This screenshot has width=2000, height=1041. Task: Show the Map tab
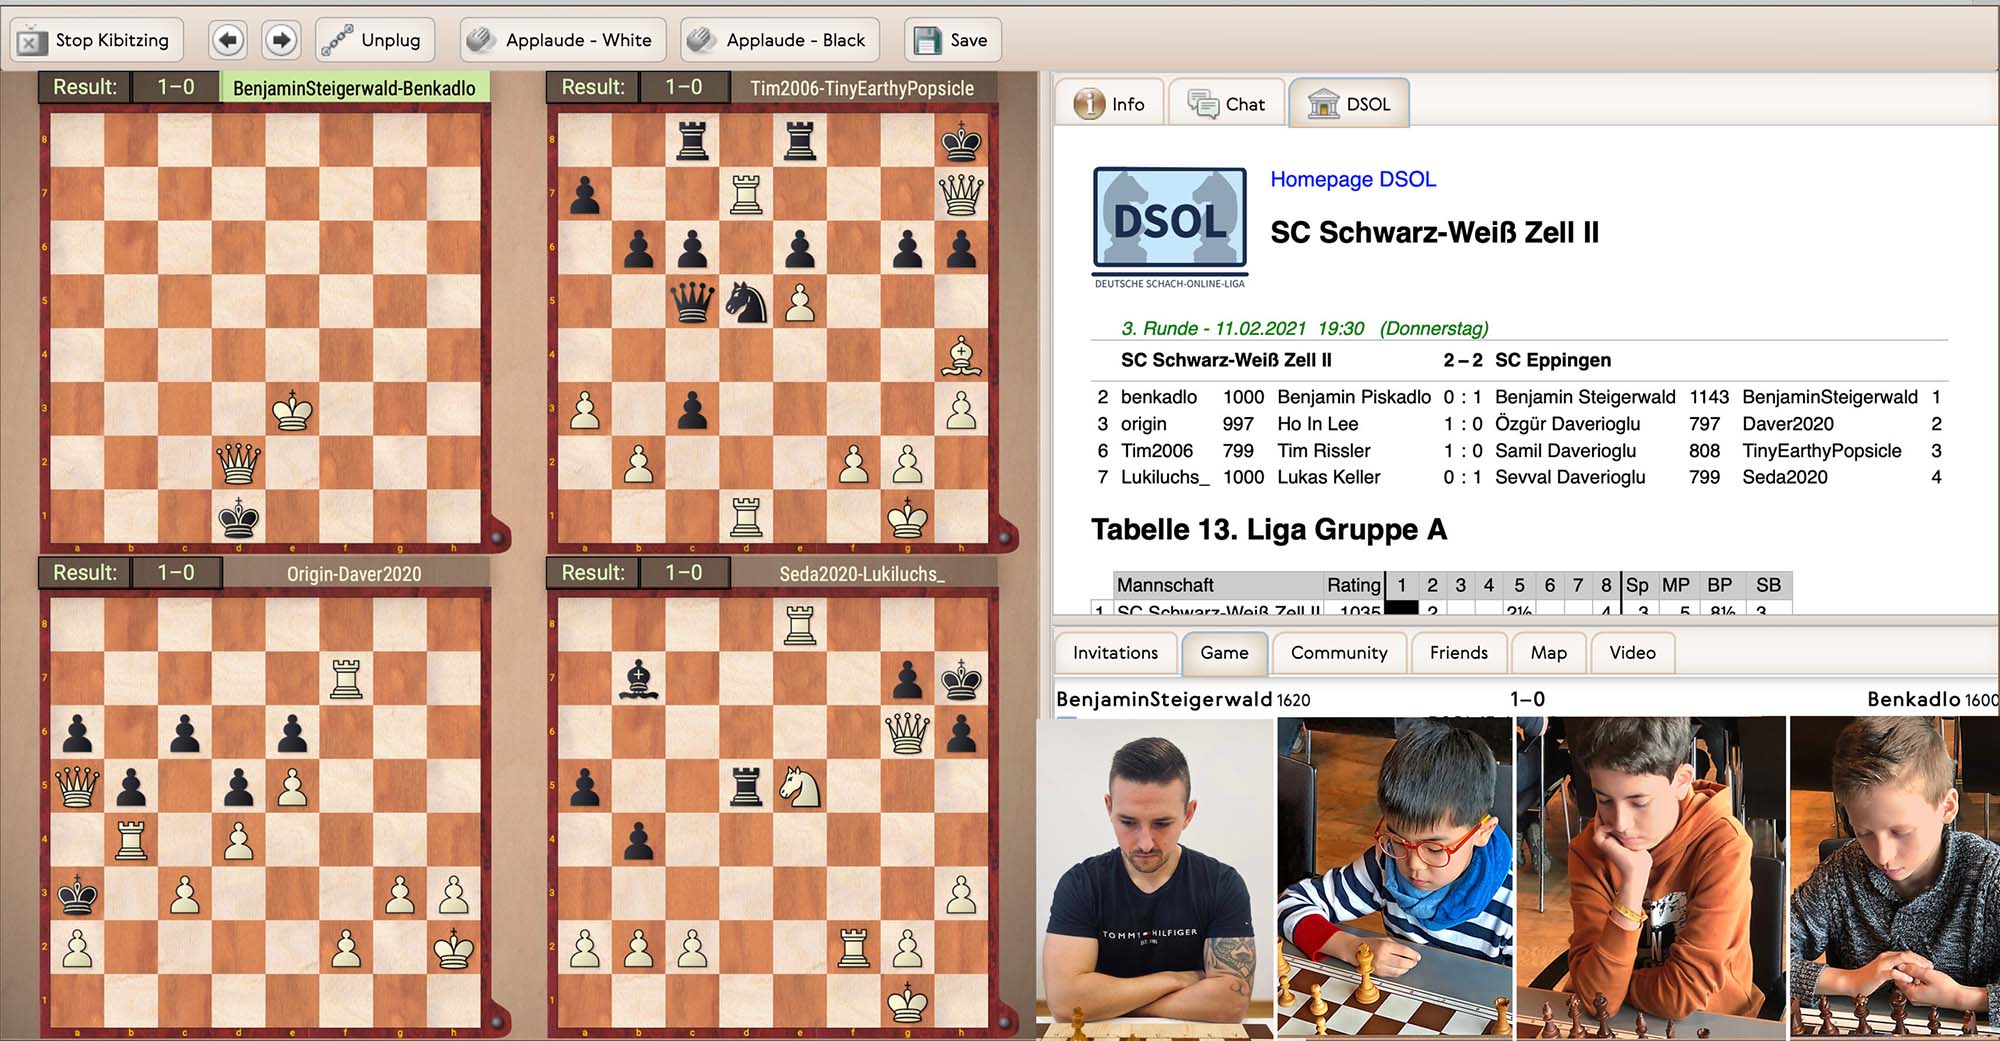point(1548,653)
